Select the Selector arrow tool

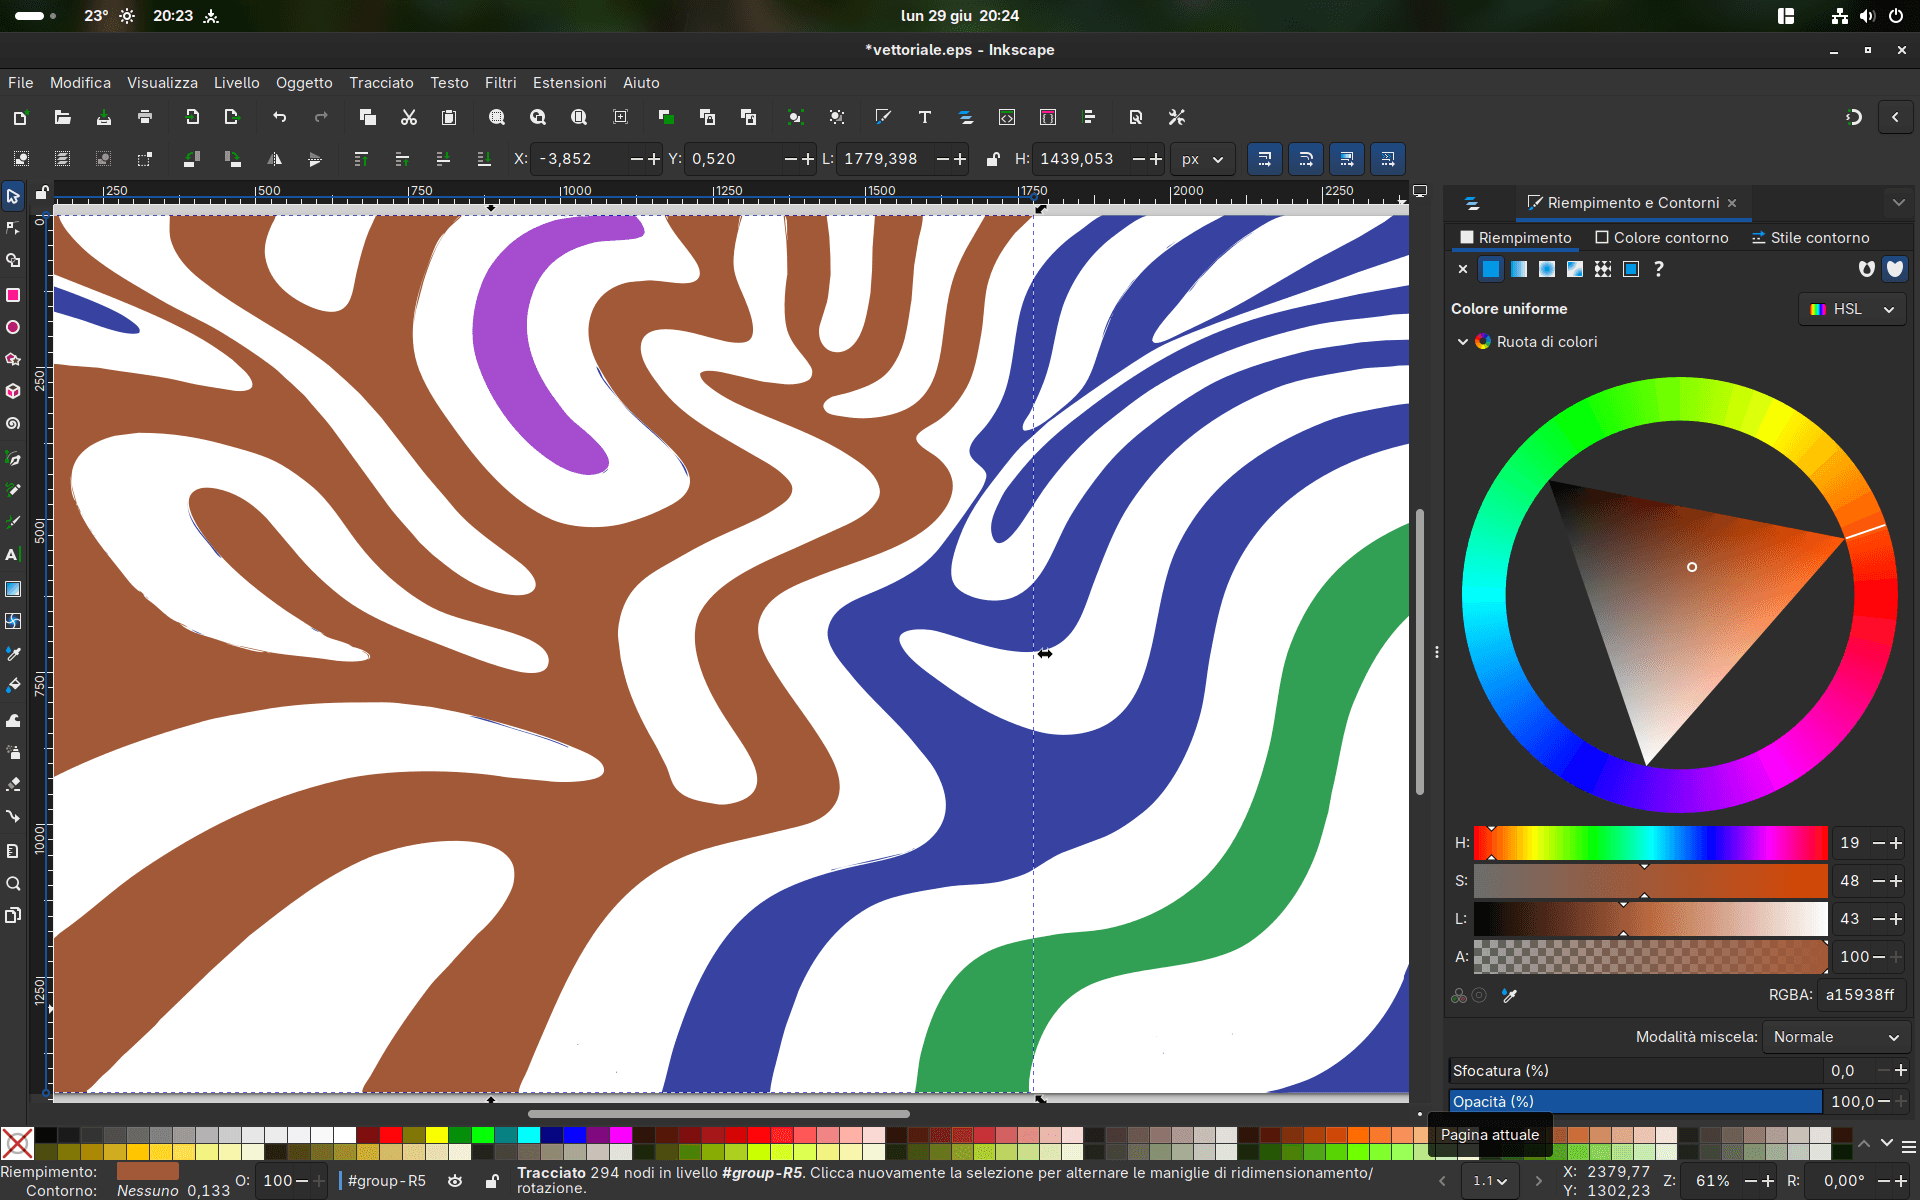tap(13, 196)
